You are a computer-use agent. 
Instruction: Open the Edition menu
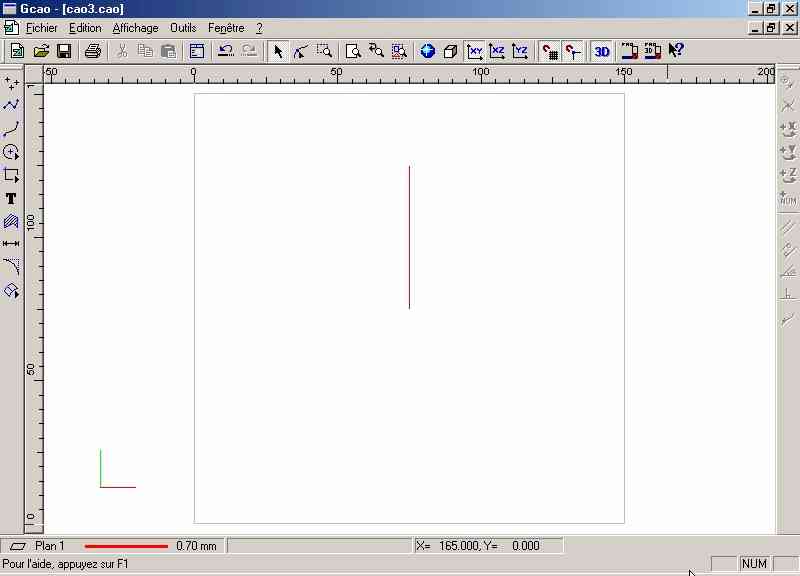[x=85, y=28]
